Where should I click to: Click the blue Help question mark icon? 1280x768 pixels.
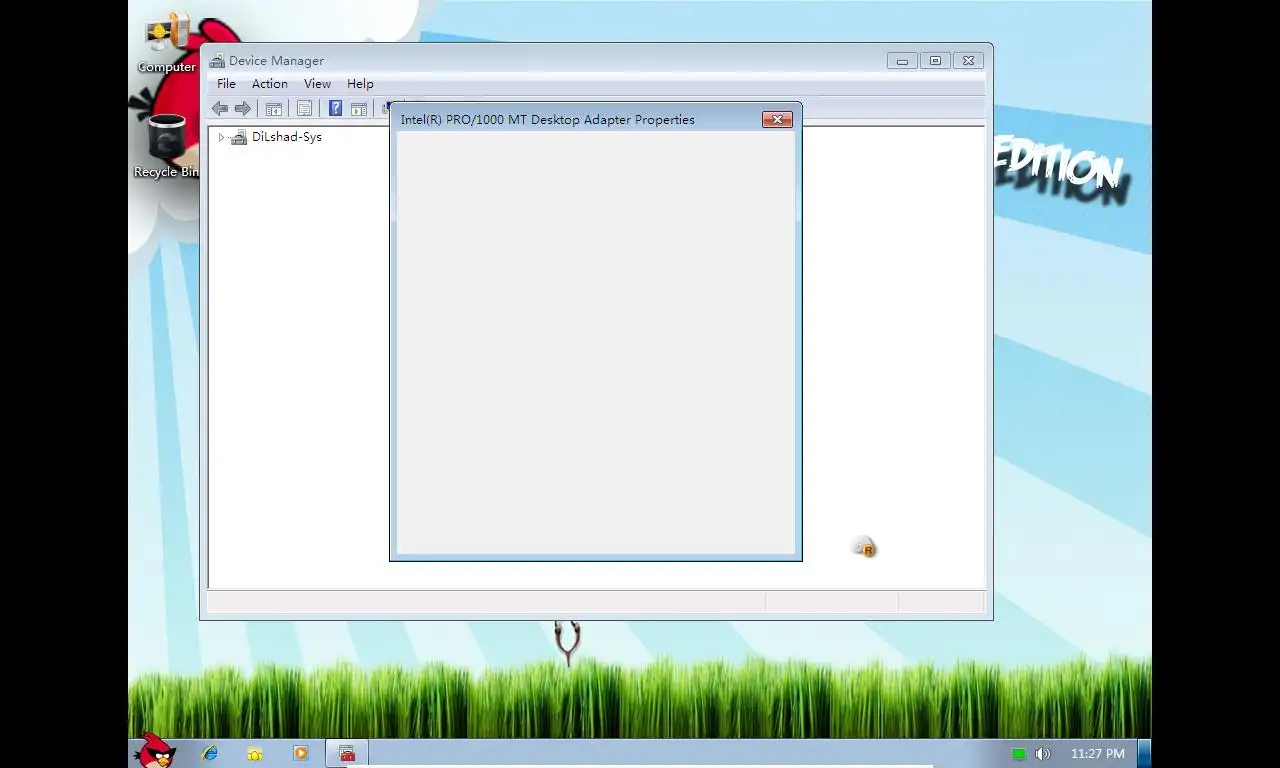click(335, 109)
